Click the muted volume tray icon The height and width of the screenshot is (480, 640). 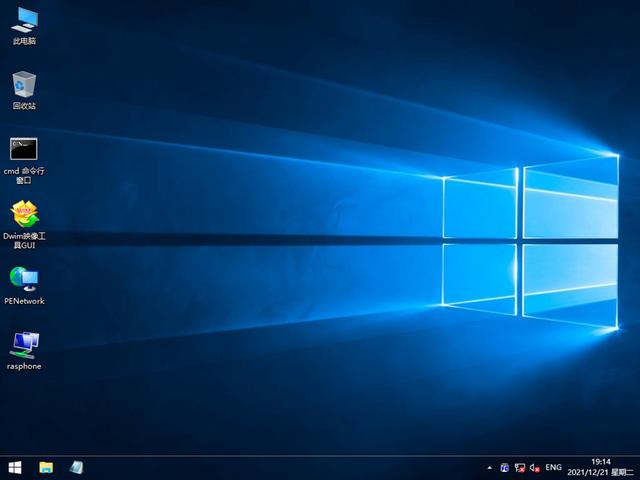[x=535, y=468]
